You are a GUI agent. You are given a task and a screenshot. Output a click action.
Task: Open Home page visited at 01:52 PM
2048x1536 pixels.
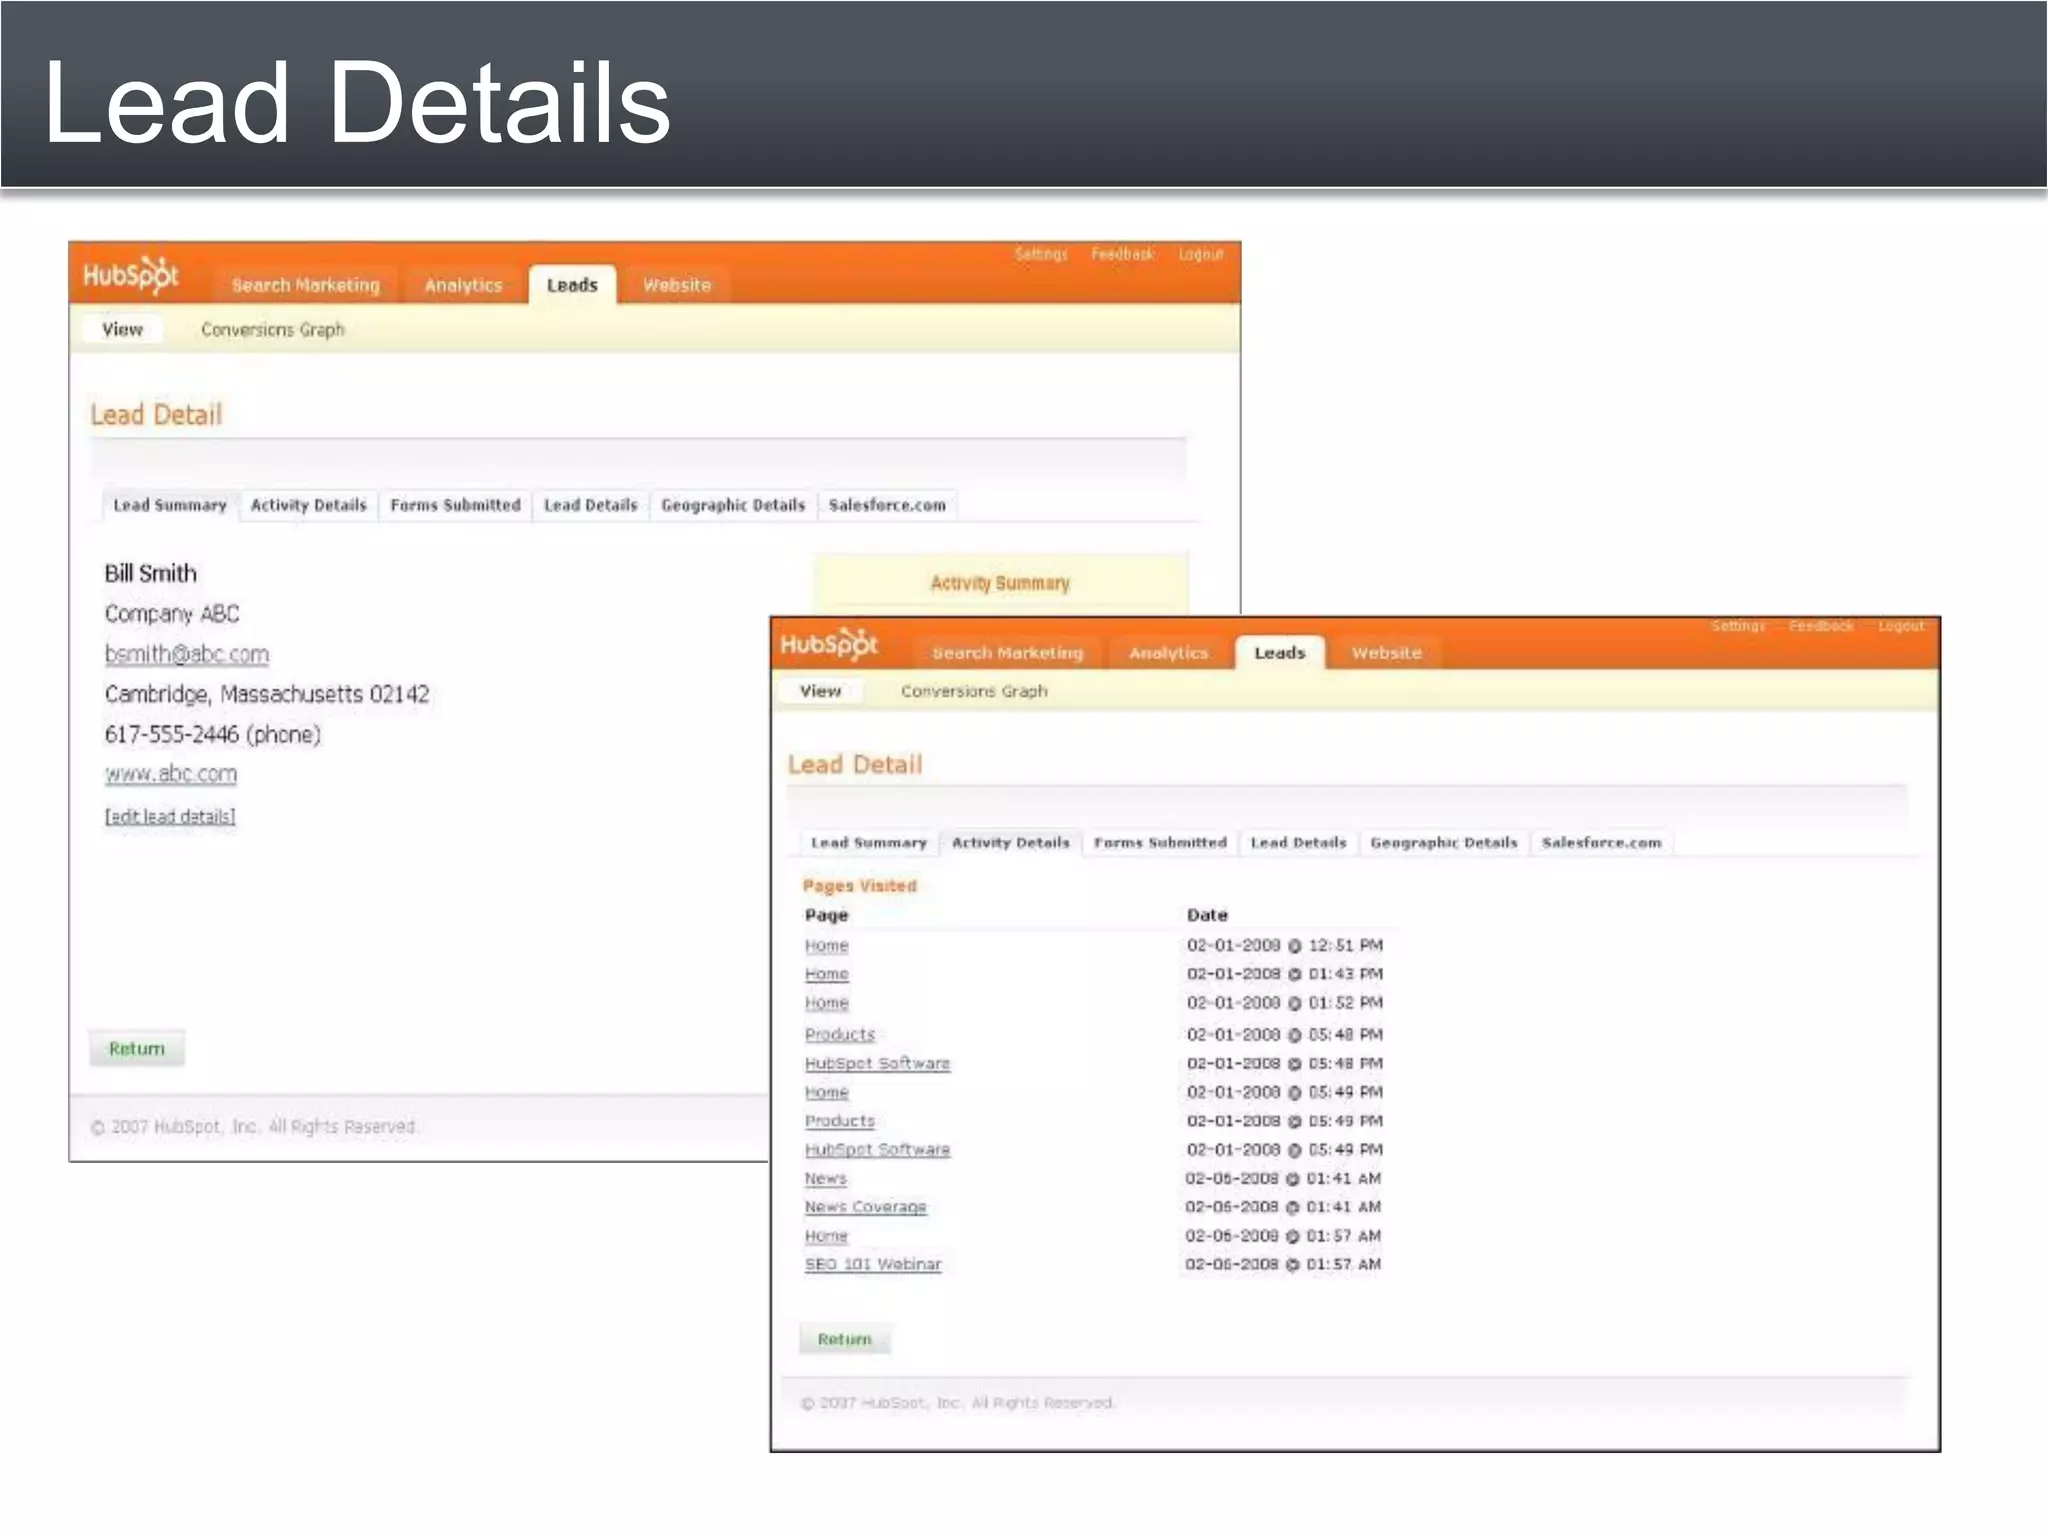826,1003
